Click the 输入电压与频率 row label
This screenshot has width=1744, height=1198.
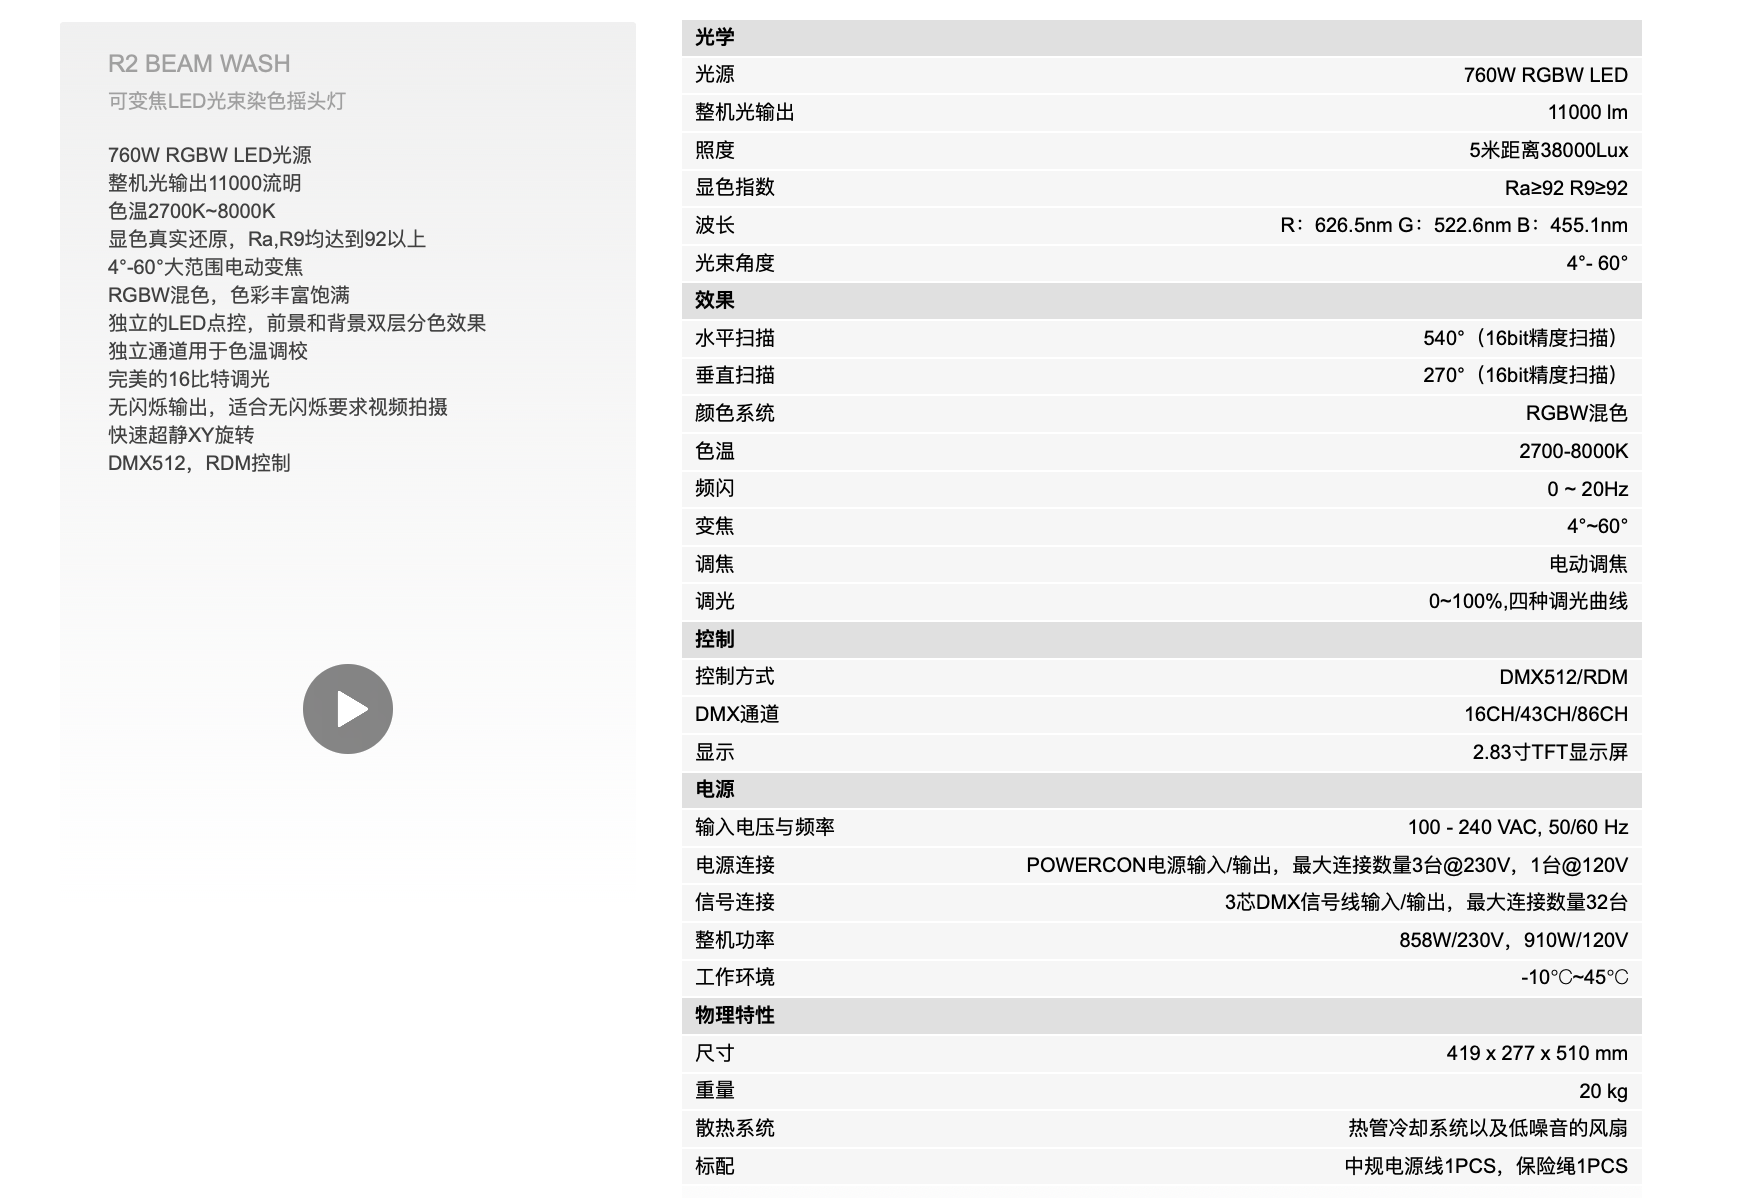point(765,827)
